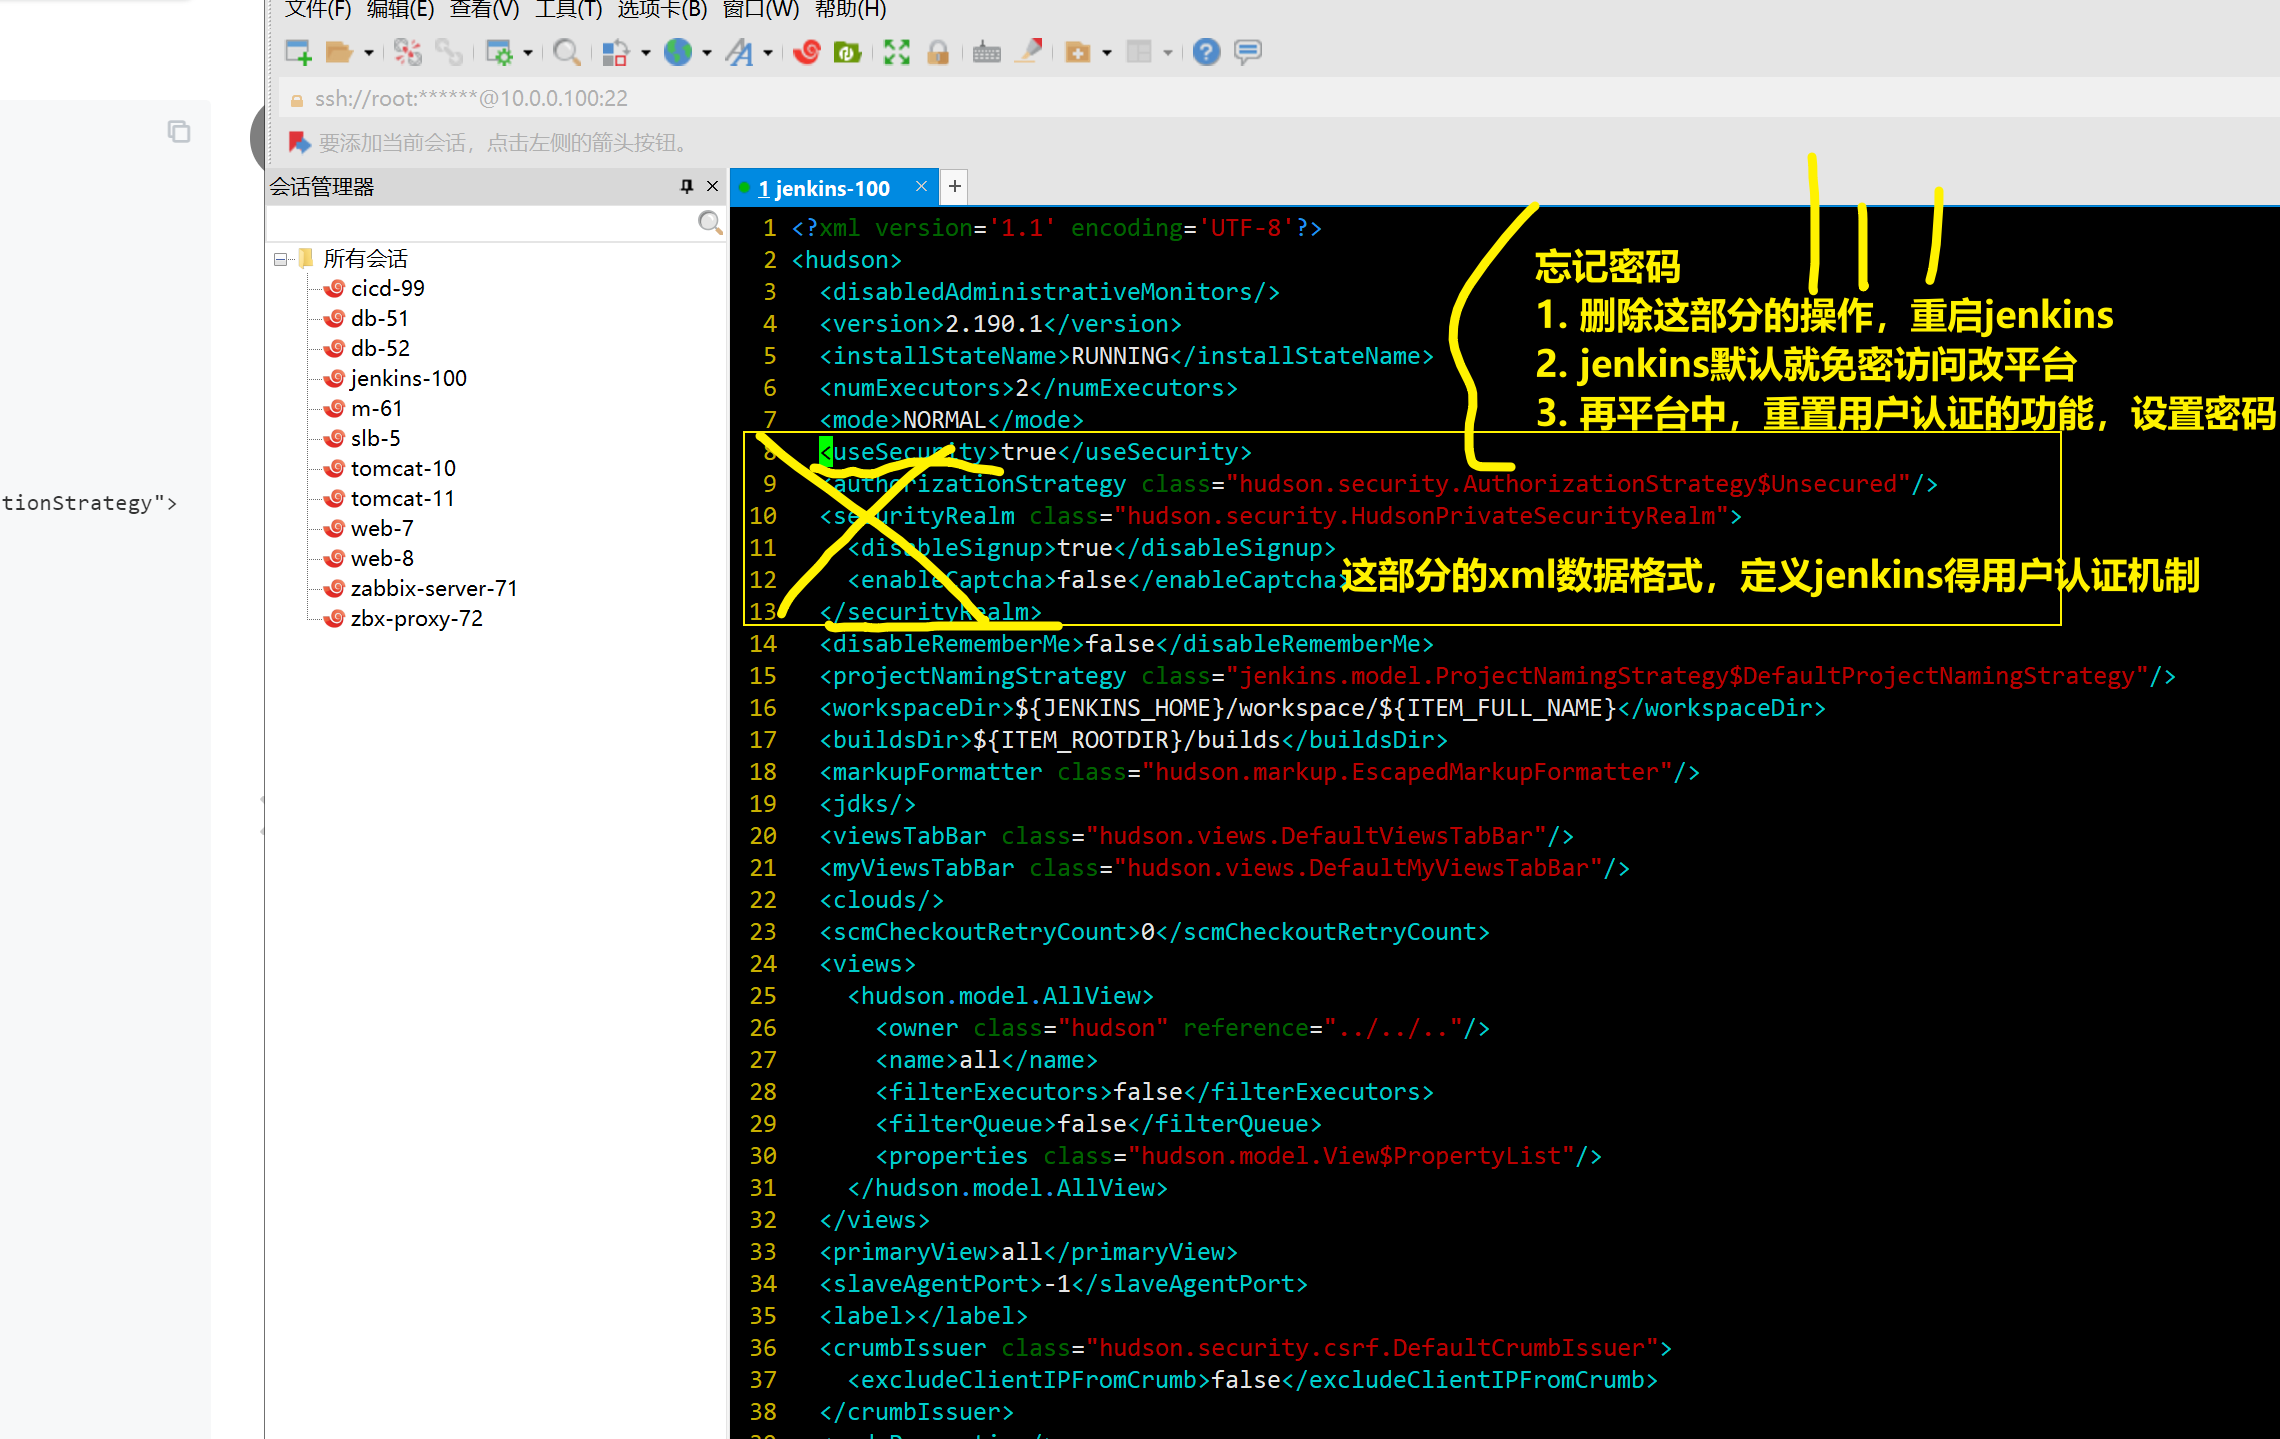Image resolution: width=2280 pixels, height=1439 pixels.
Task: Collapse the 所有会话 tree node
Action: coord(280,259)
